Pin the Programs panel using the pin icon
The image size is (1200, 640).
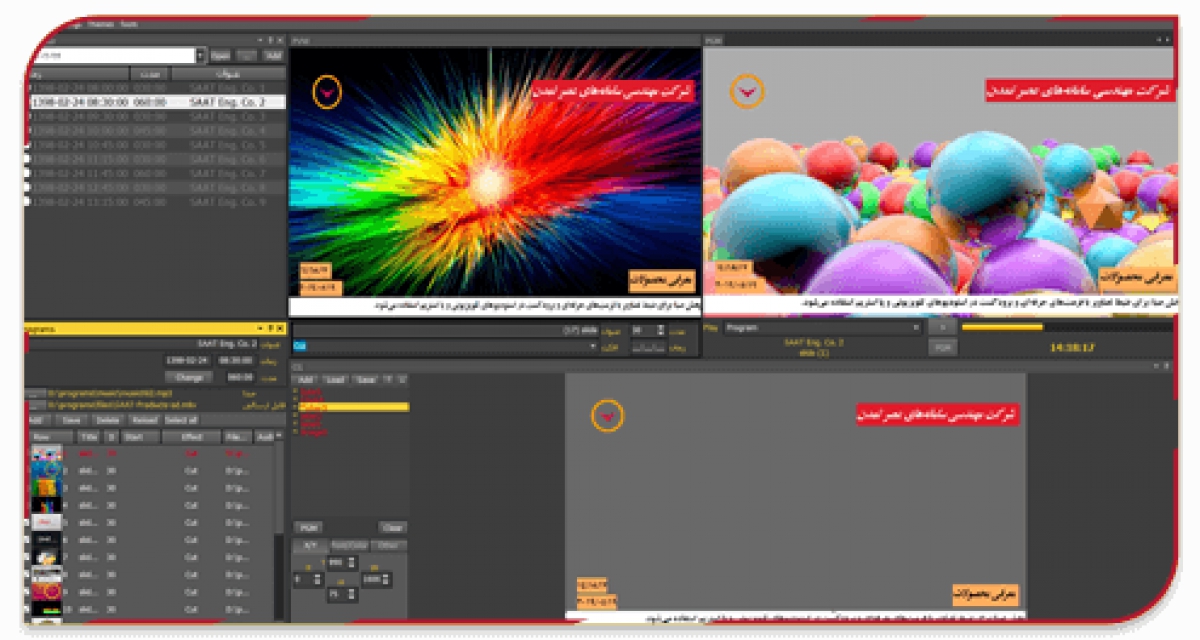click(269, 329)
